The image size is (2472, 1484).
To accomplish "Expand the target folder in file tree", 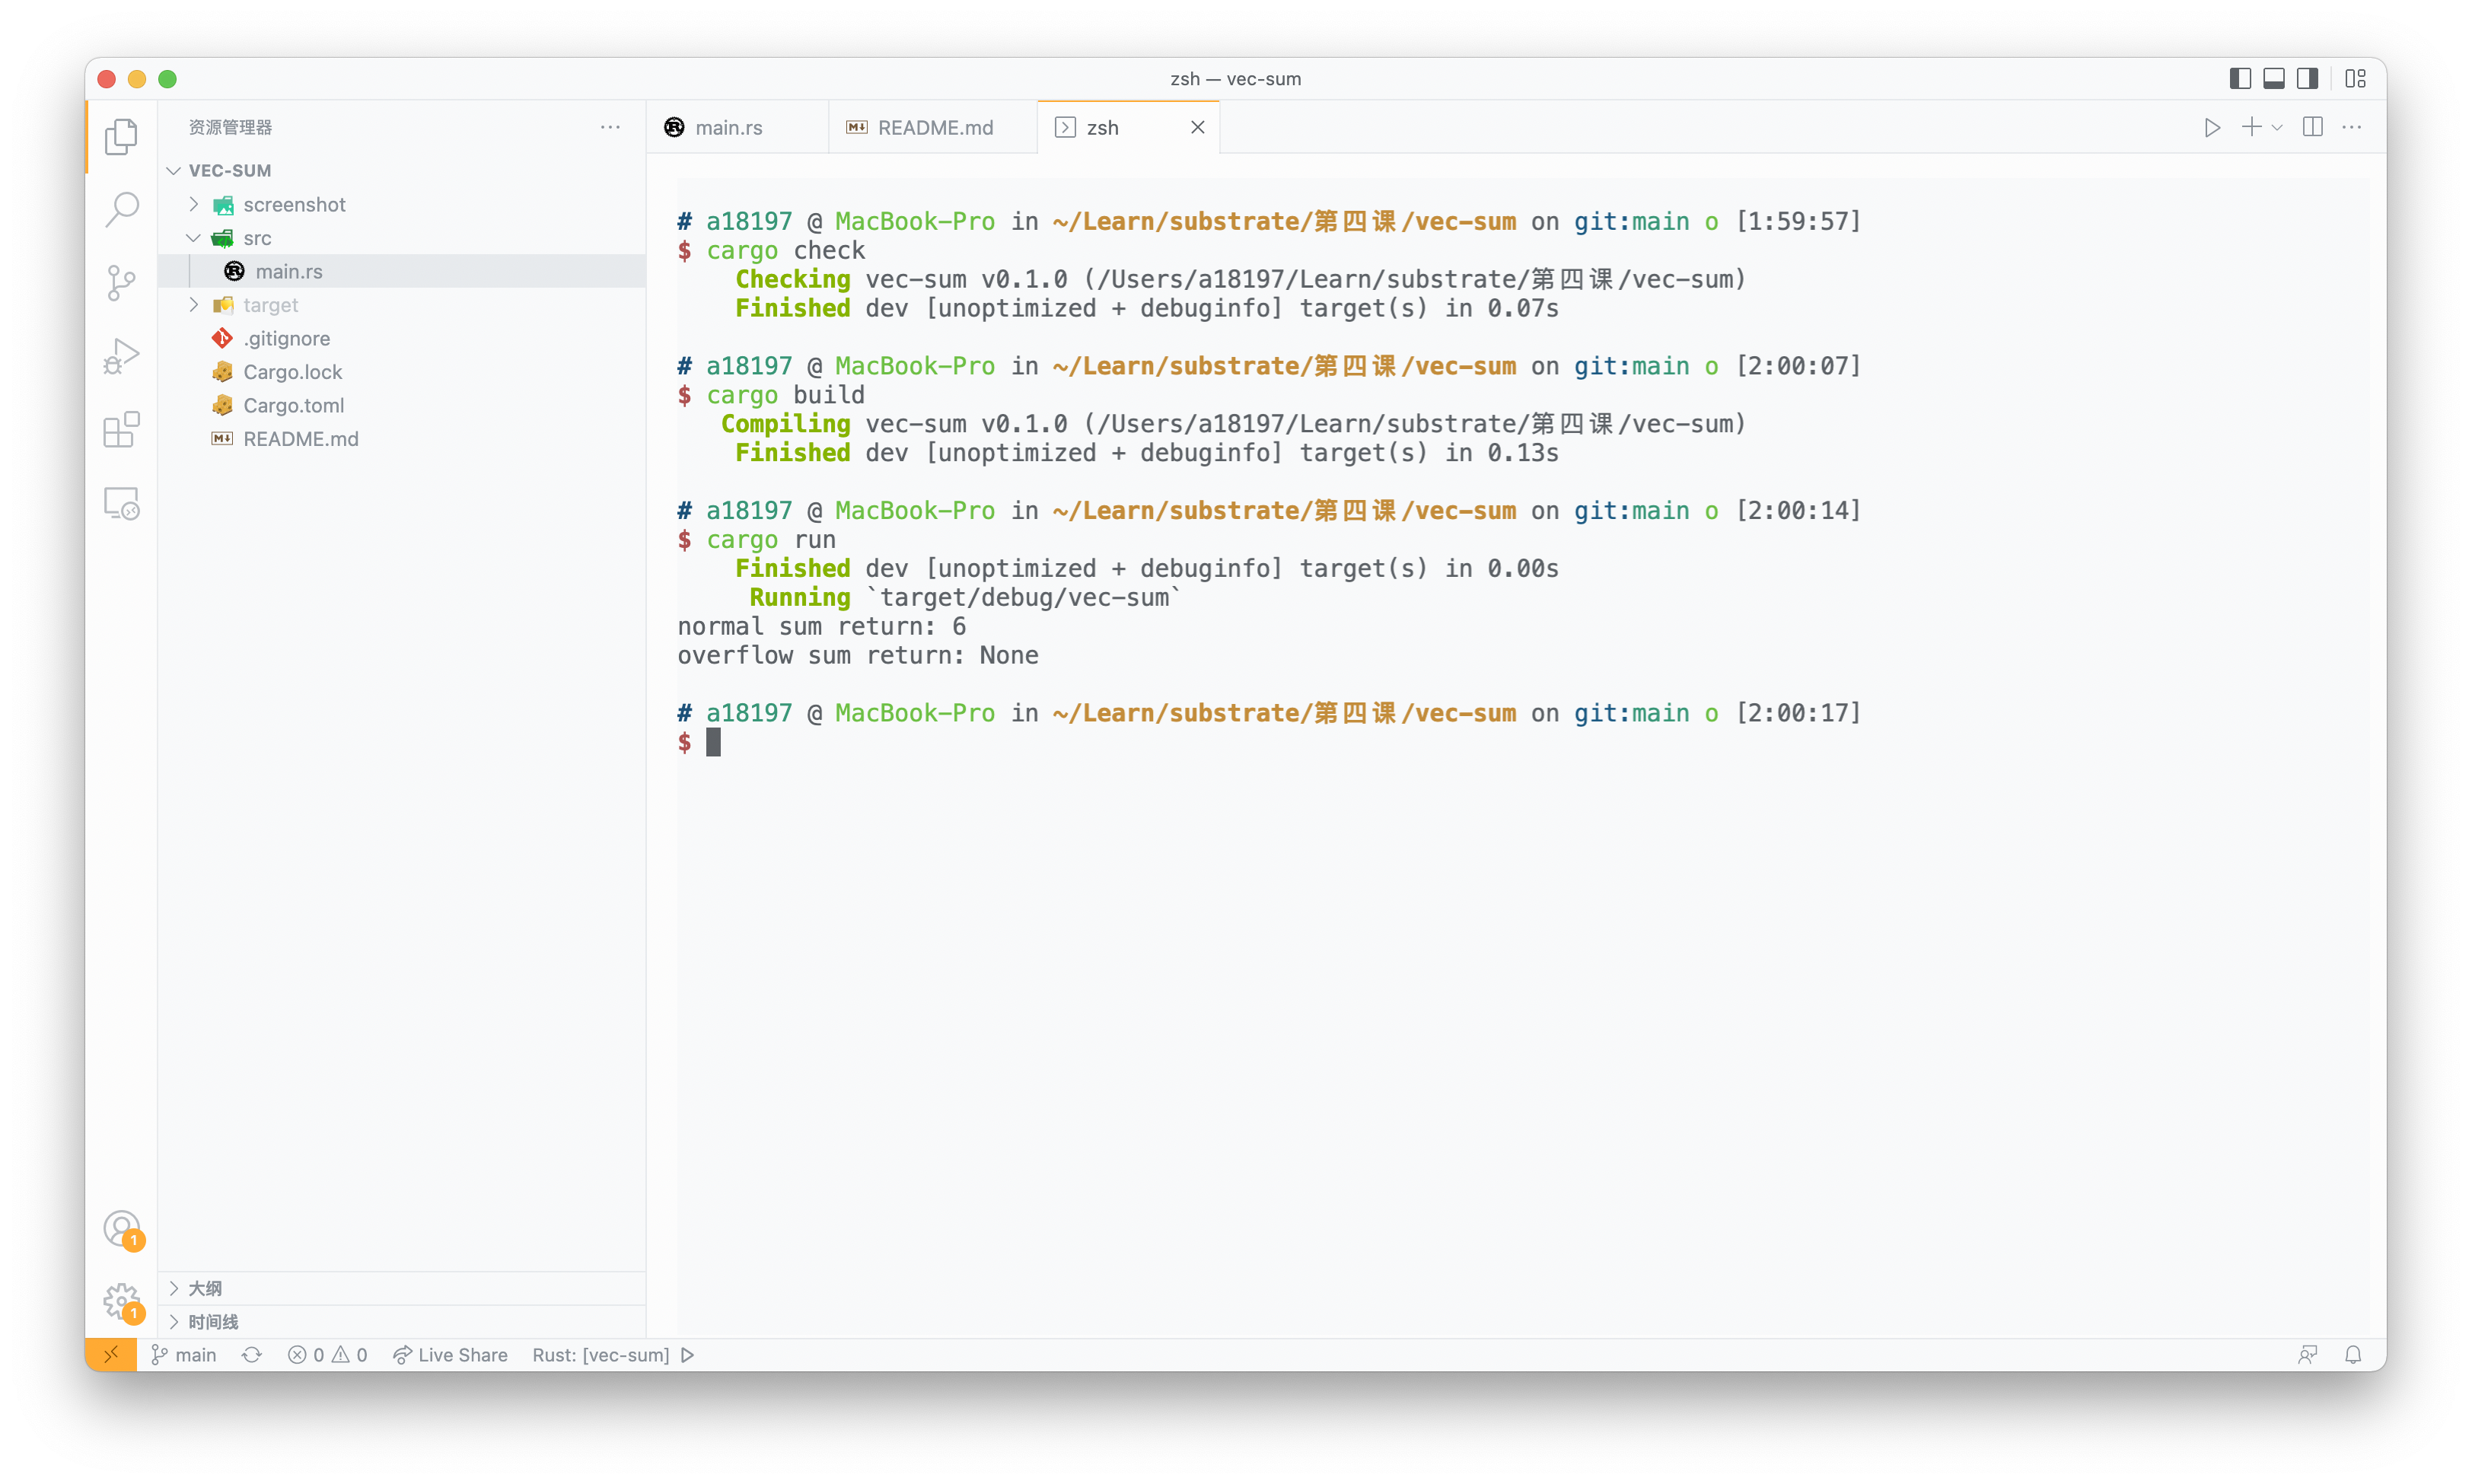I will click(x=194, y=304).
